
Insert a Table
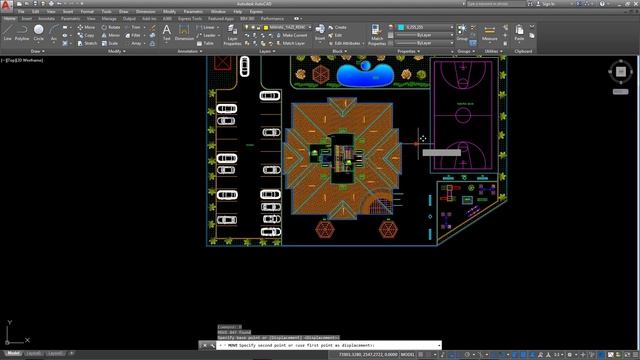205,43
